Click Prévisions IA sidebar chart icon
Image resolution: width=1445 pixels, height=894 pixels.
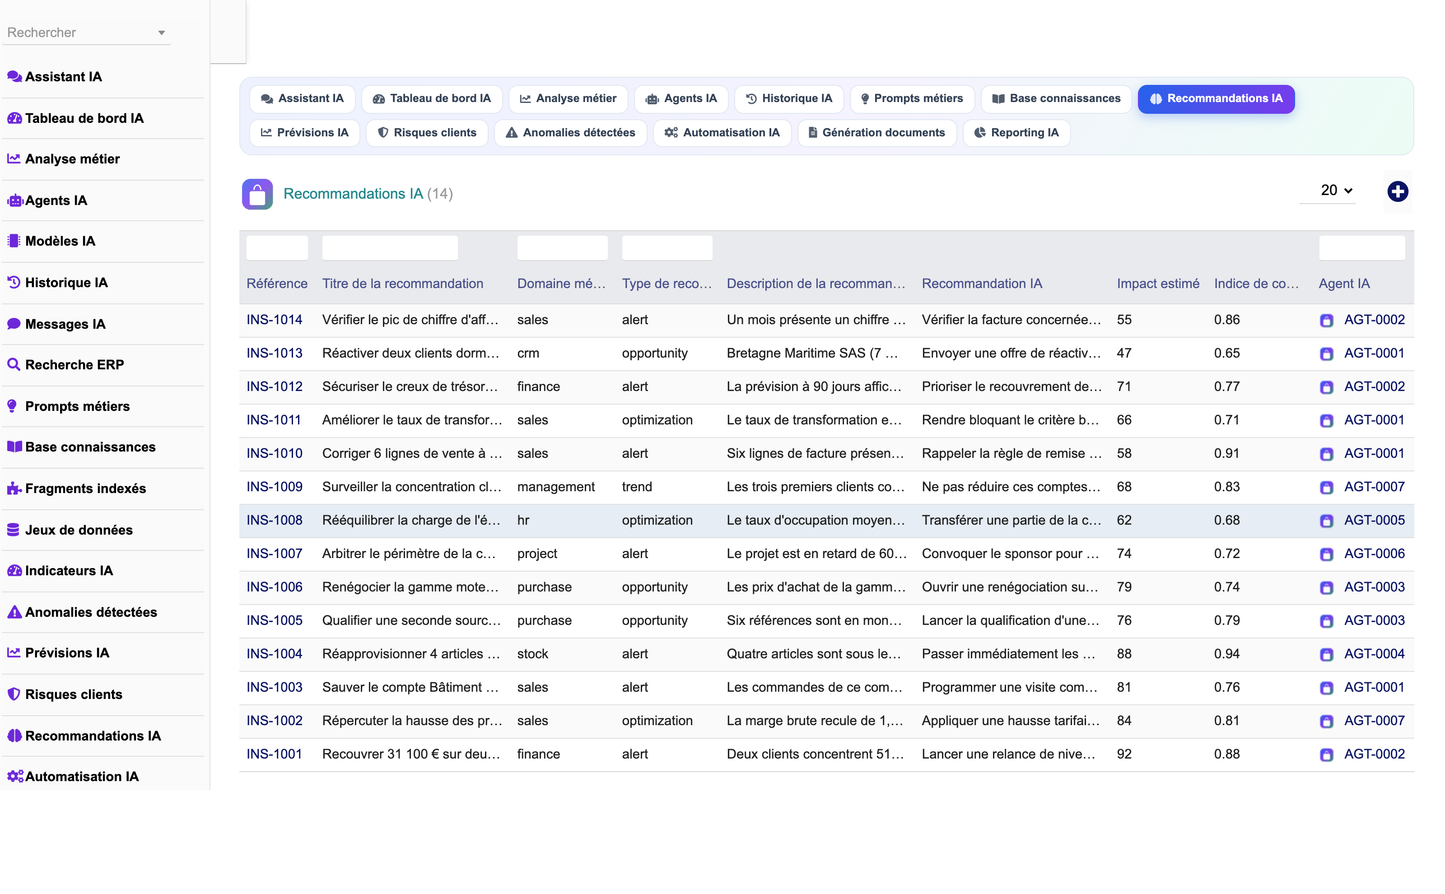14,653
